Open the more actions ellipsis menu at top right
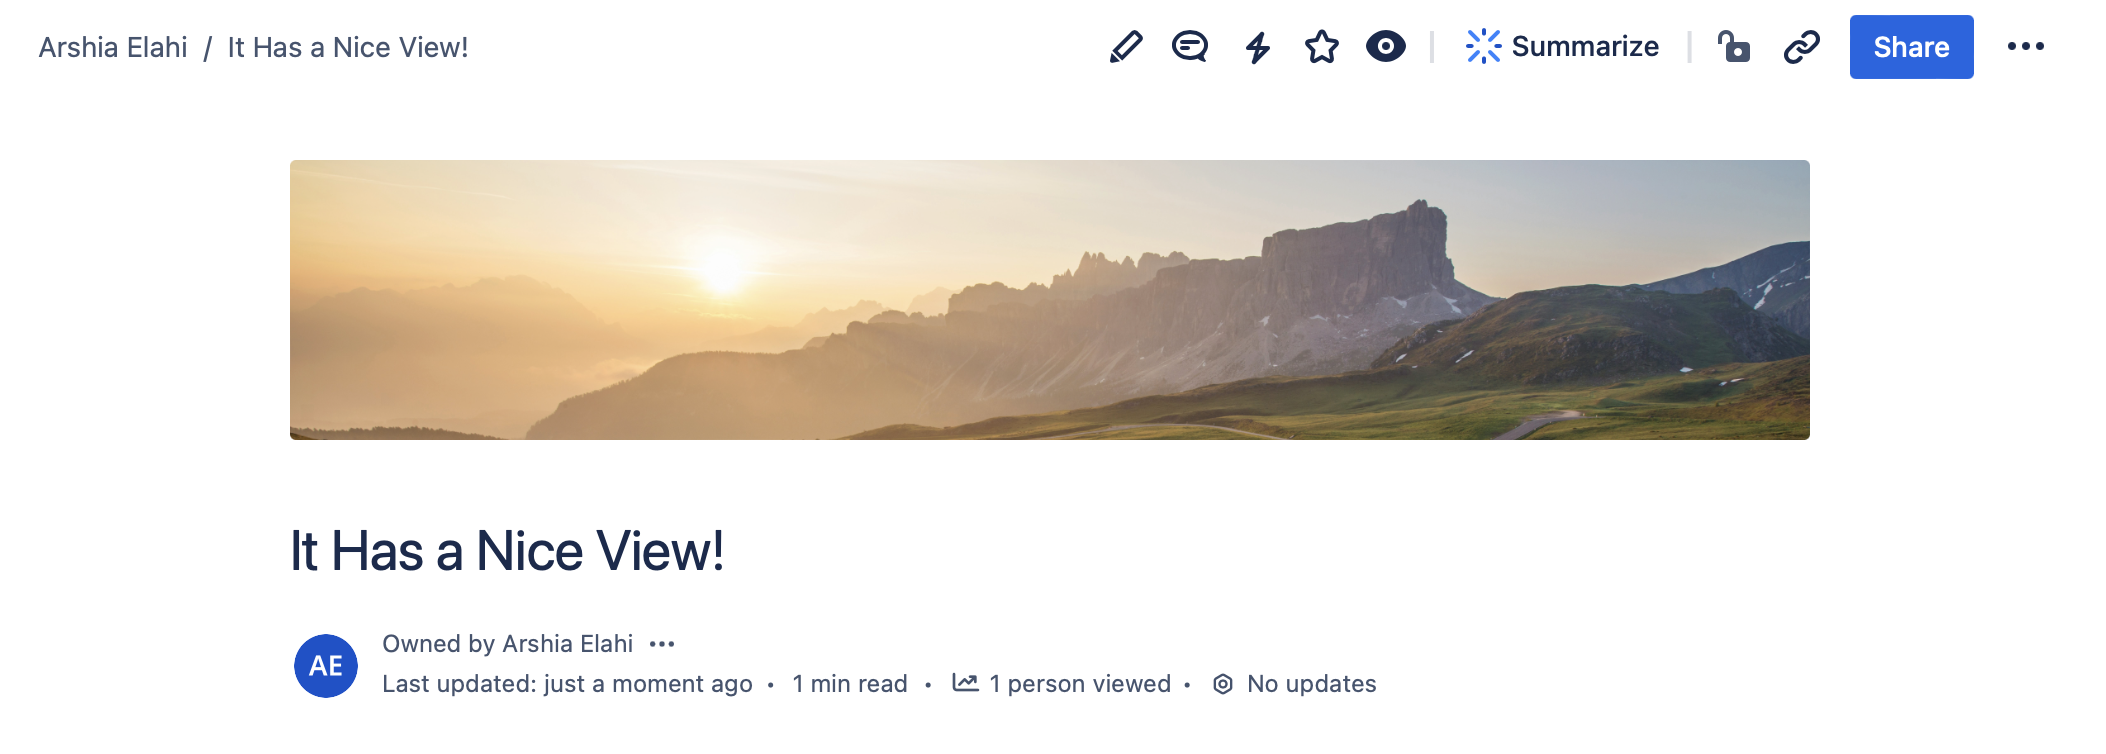 (2026, 47)
